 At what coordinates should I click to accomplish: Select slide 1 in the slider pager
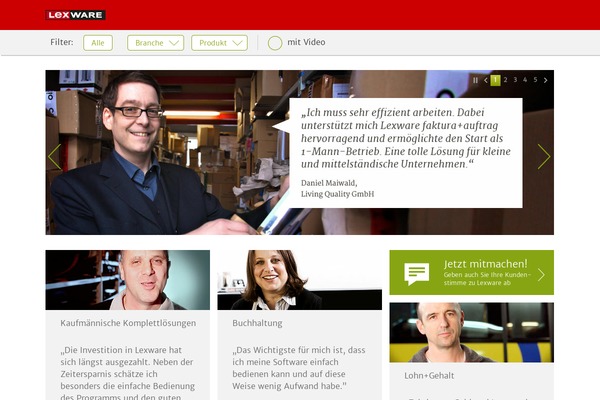click(496, 80)
